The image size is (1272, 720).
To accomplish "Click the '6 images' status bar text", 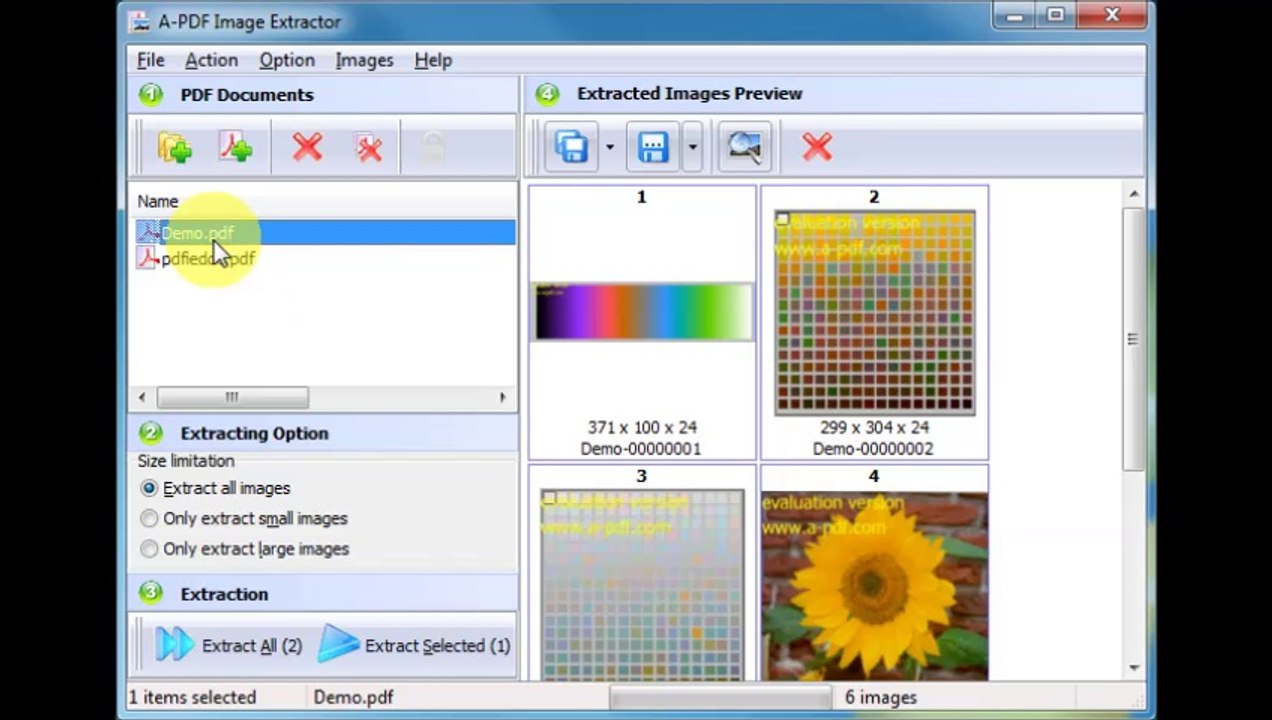I will pos(880,697).
